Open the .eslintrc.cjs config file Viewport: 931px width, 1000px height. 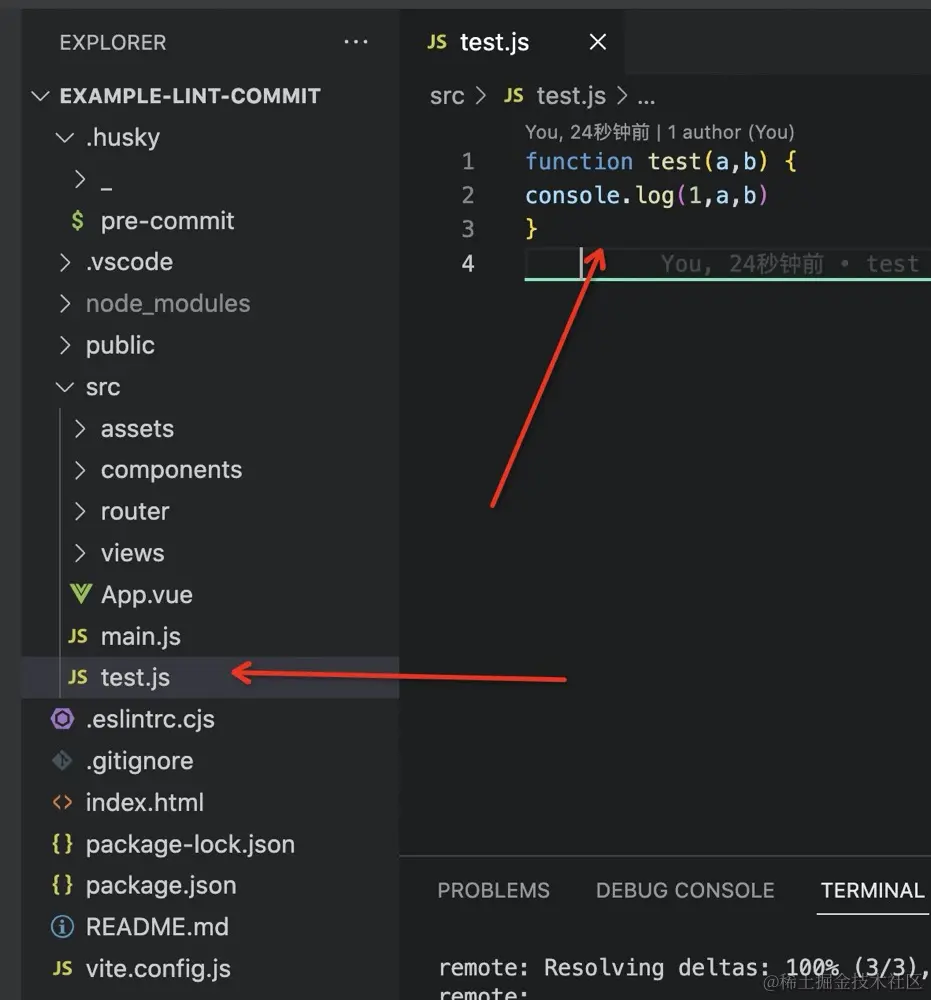(150, 719)
